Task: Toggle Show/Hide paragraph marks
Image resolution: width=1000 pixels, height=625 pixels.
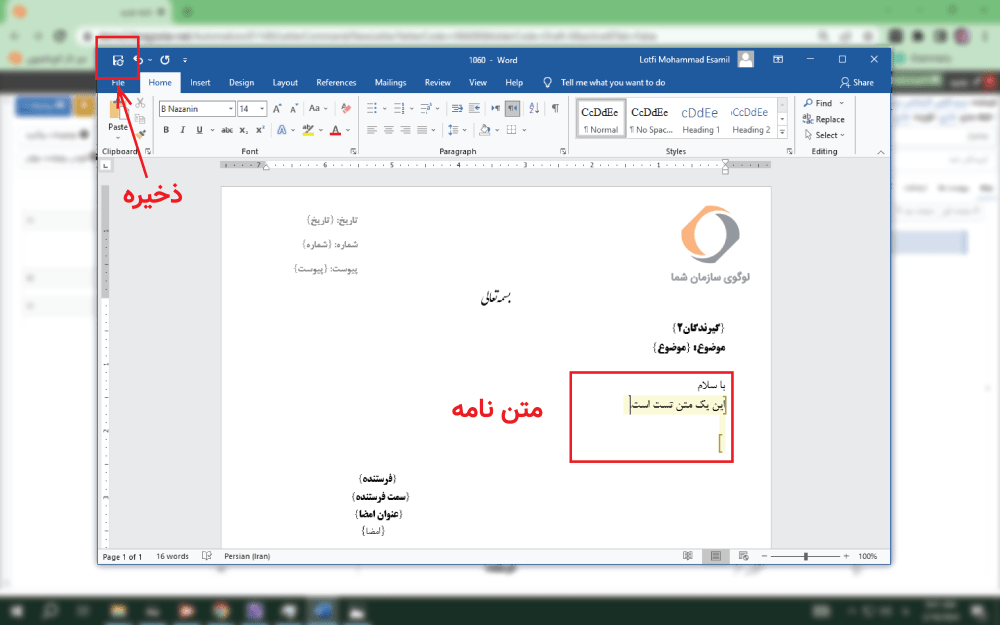Action: tap(555, 107)
